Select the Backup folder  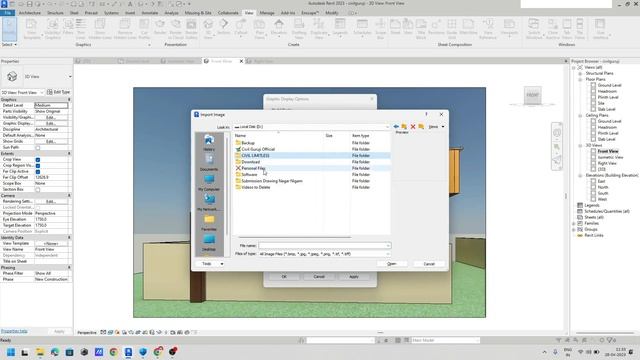tap(248, 143)
